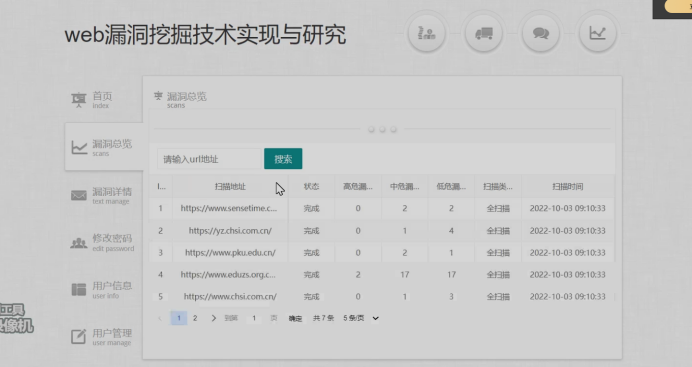Viewport: 692px width, 367px height.
Task: Click the 扫描类... column header
Action: click(x=498, y=187)
